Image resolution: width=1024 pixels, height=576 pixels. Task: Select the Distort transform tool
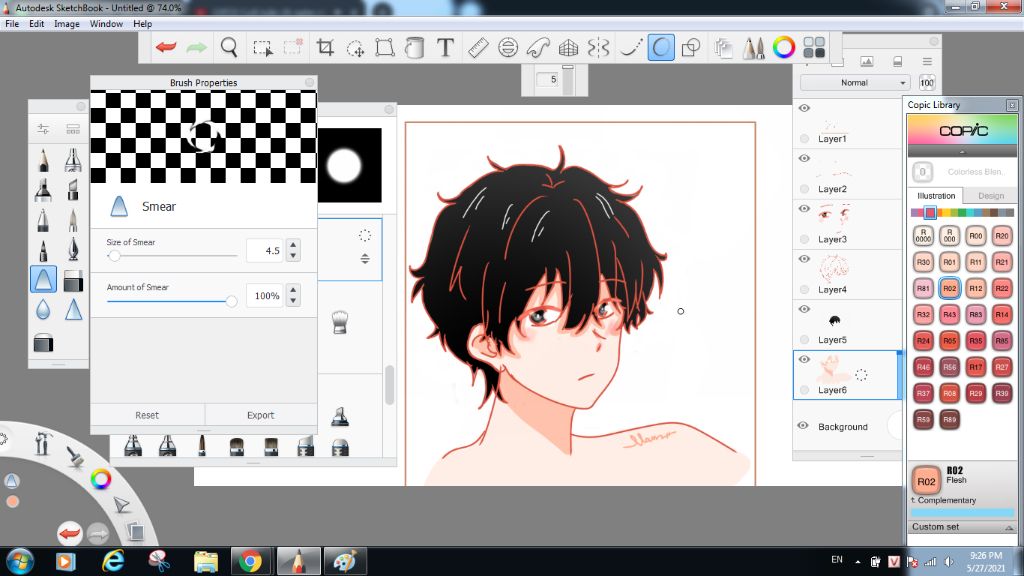point(385,47)
